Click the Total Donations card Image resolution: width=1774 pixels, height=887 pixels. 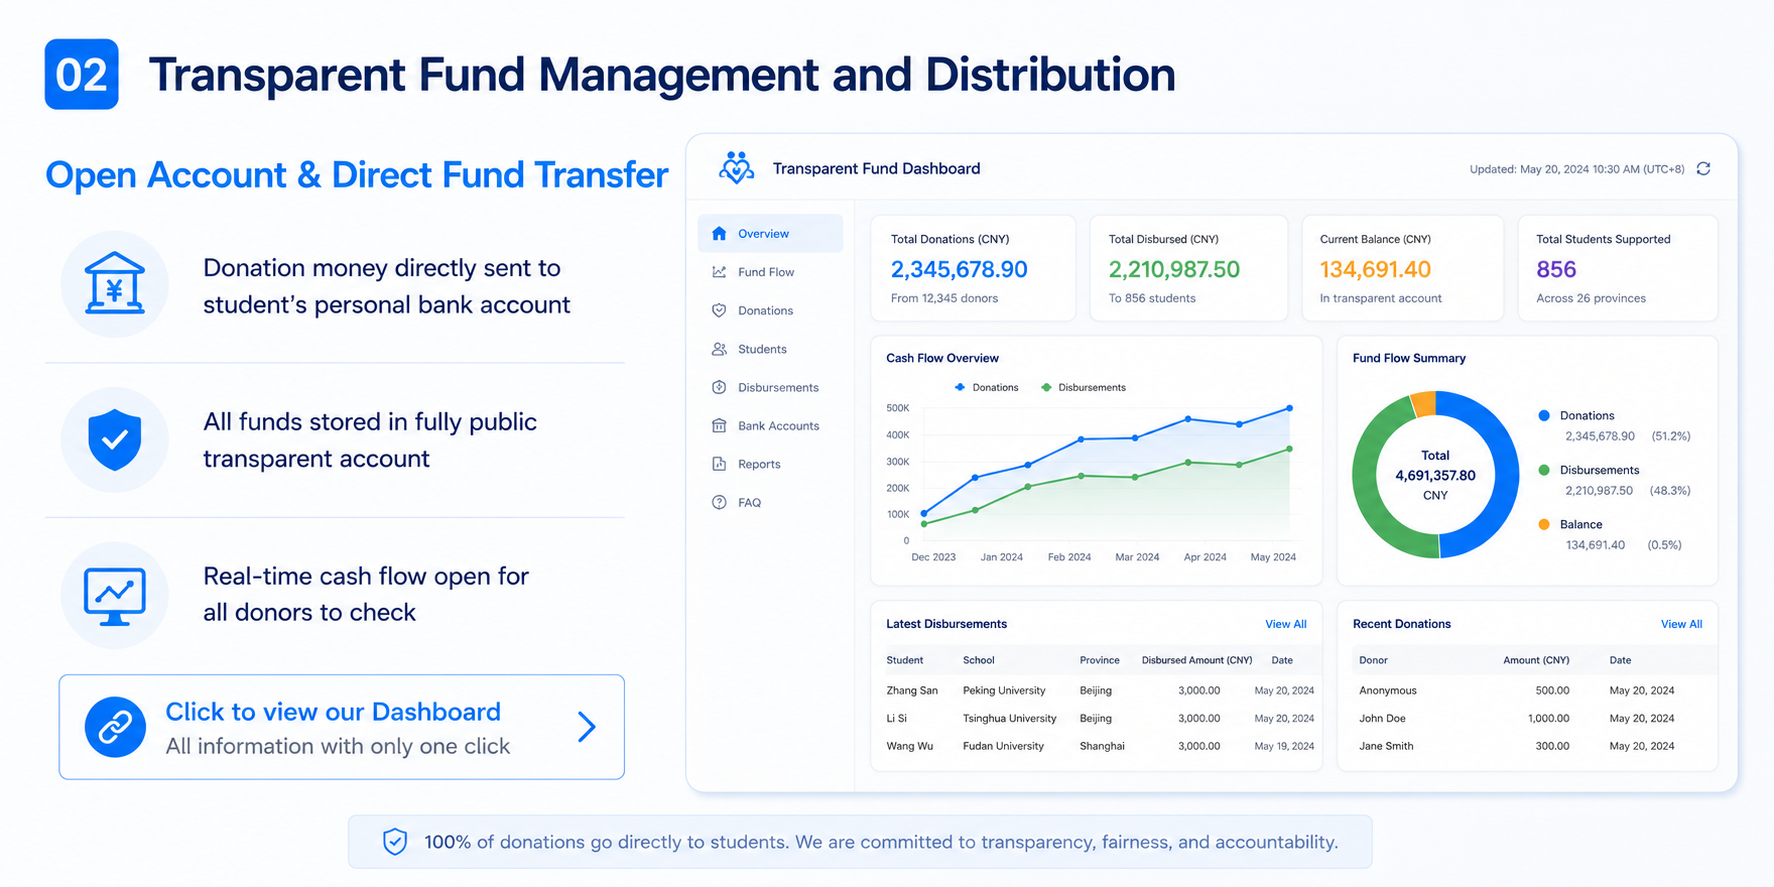[x=973, y=268]
